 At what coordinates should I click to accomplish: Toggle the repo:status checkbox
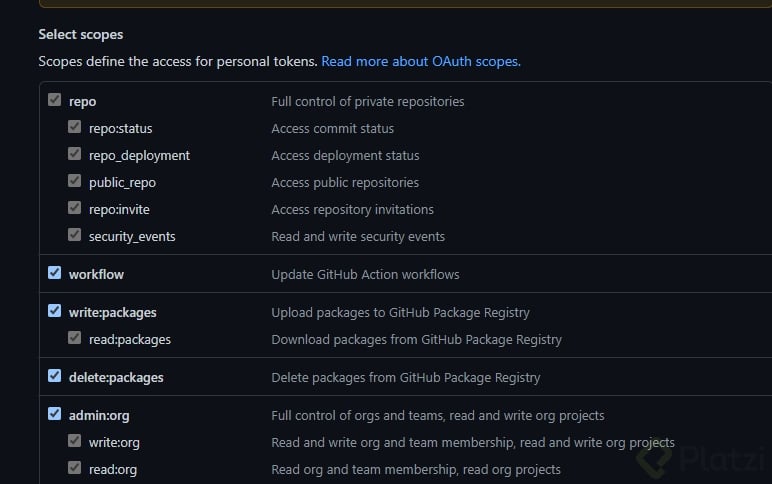coord(74,128)
